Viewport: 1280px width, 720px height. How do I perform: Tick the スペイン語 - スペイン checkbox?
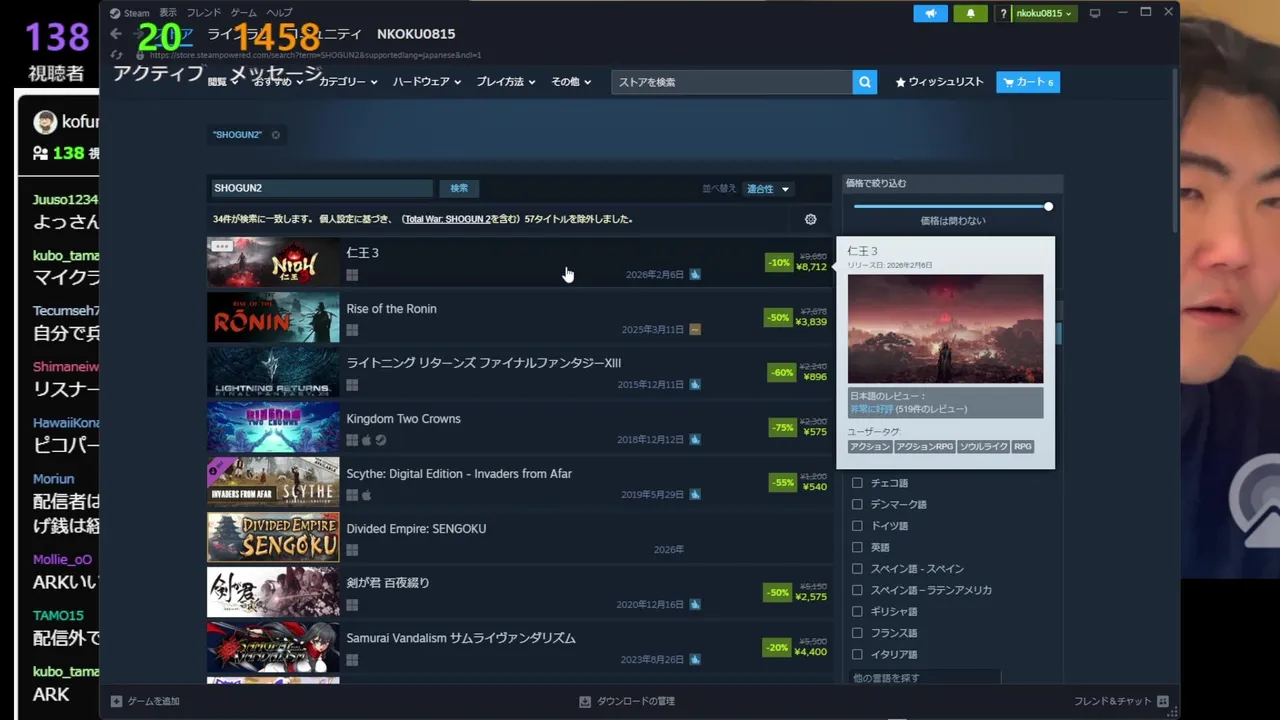pyautogui.click(x=857, y=569)
